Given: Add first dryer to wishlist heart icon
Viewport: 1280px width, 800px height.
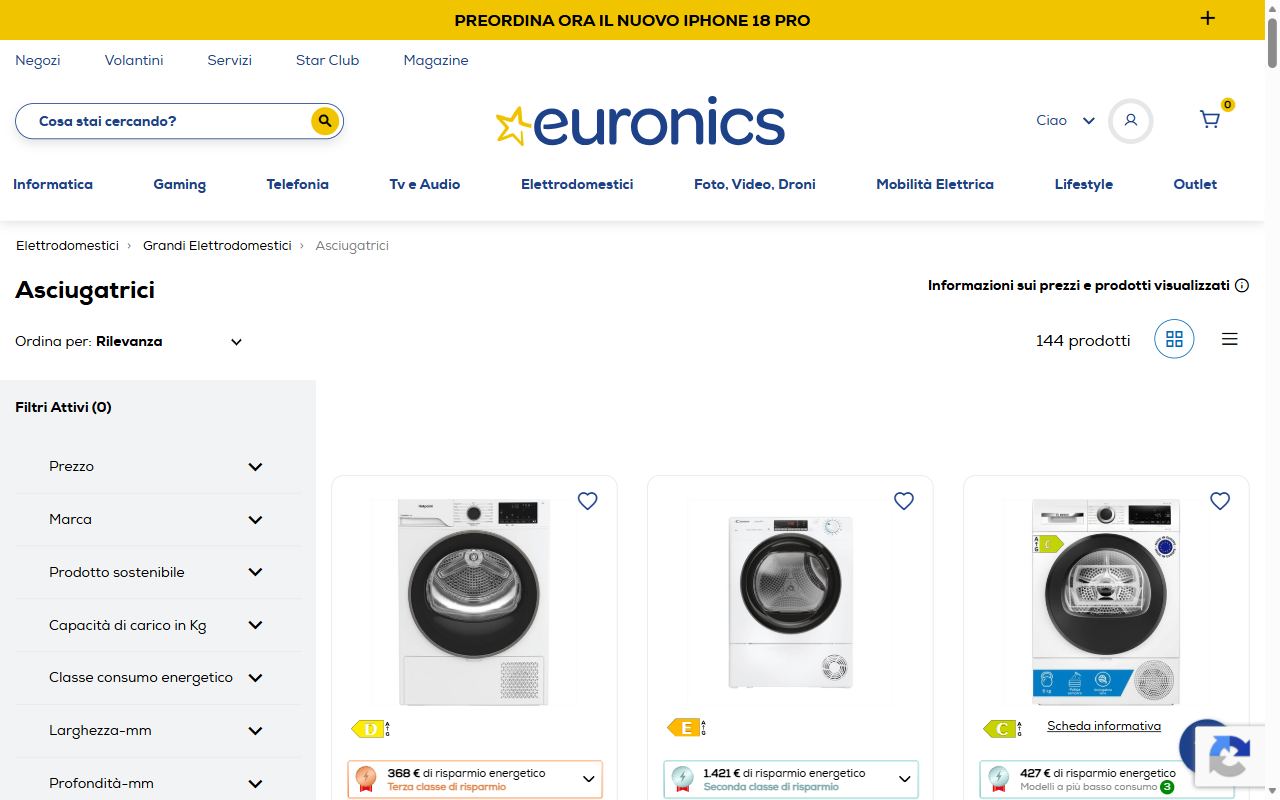Looking at the screenshot, I should [x=588, y=501].
